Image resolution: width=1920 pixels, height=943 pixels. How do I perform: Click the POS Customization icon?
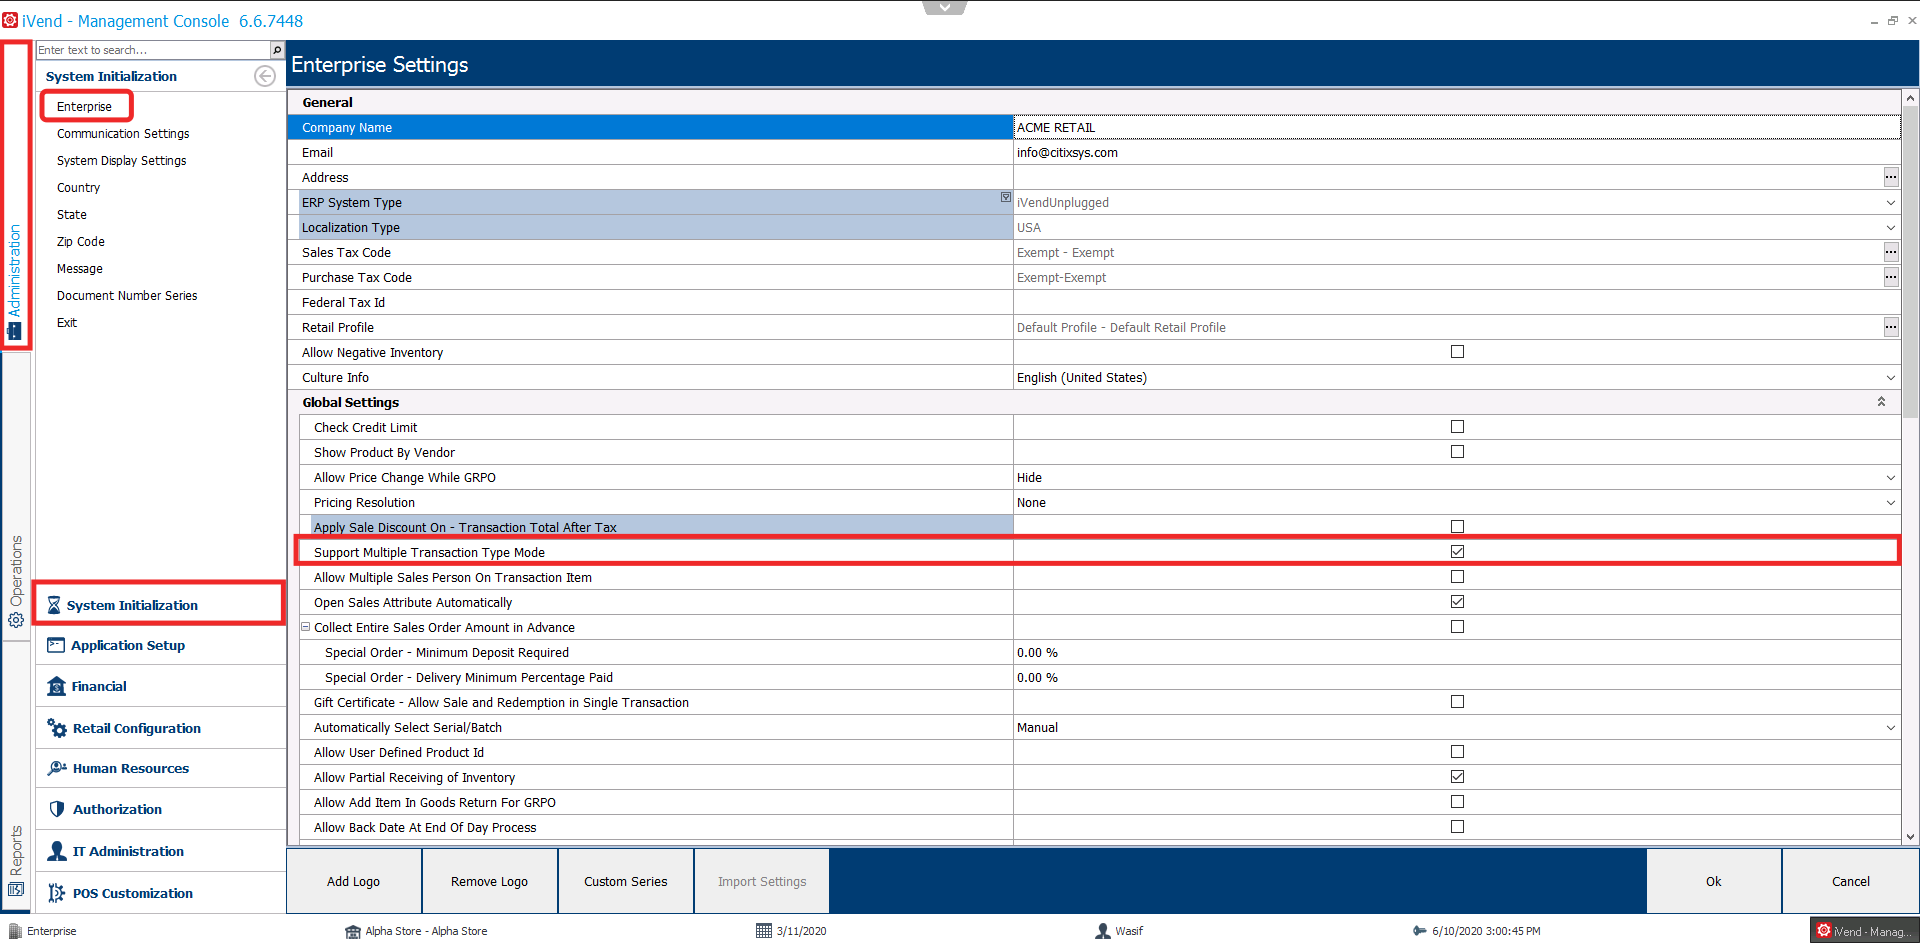point(57,893)
